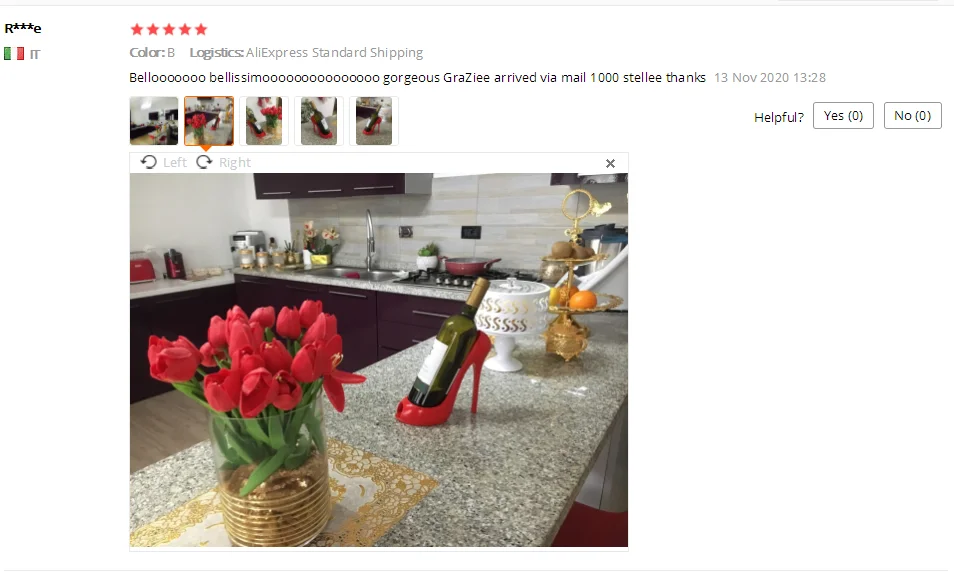Viewport: 954px width, 575px height.
Task: Click the Italian flag icon
Action: (14, 54)
